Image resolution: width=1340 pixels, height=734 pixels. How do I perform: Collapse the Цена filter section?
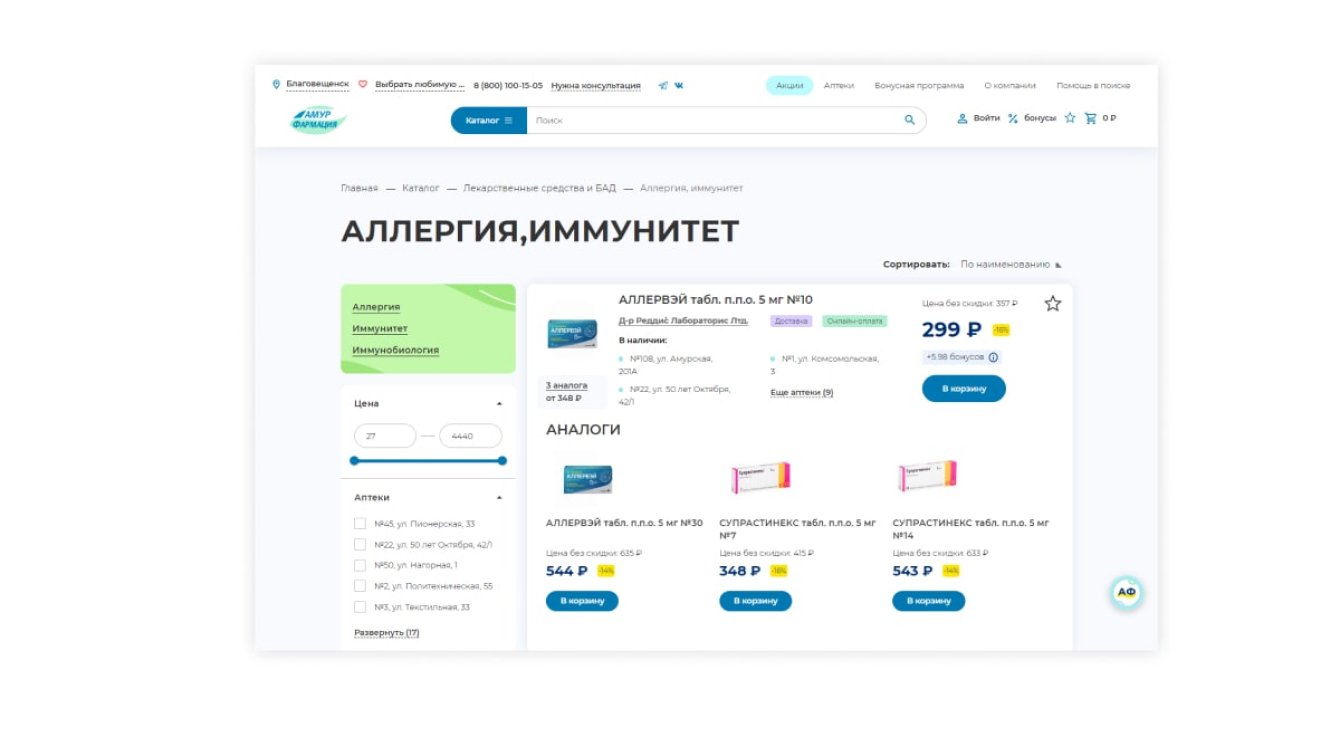coord(499,404)
